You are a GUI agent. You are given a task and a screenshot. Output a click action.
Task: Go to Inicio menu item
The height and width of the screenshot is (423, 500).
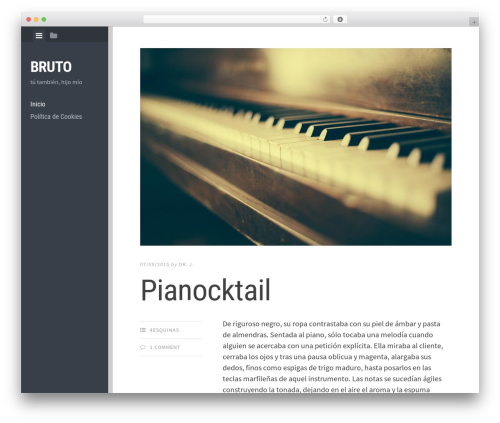pyautogui.click(x=38, y=104)
